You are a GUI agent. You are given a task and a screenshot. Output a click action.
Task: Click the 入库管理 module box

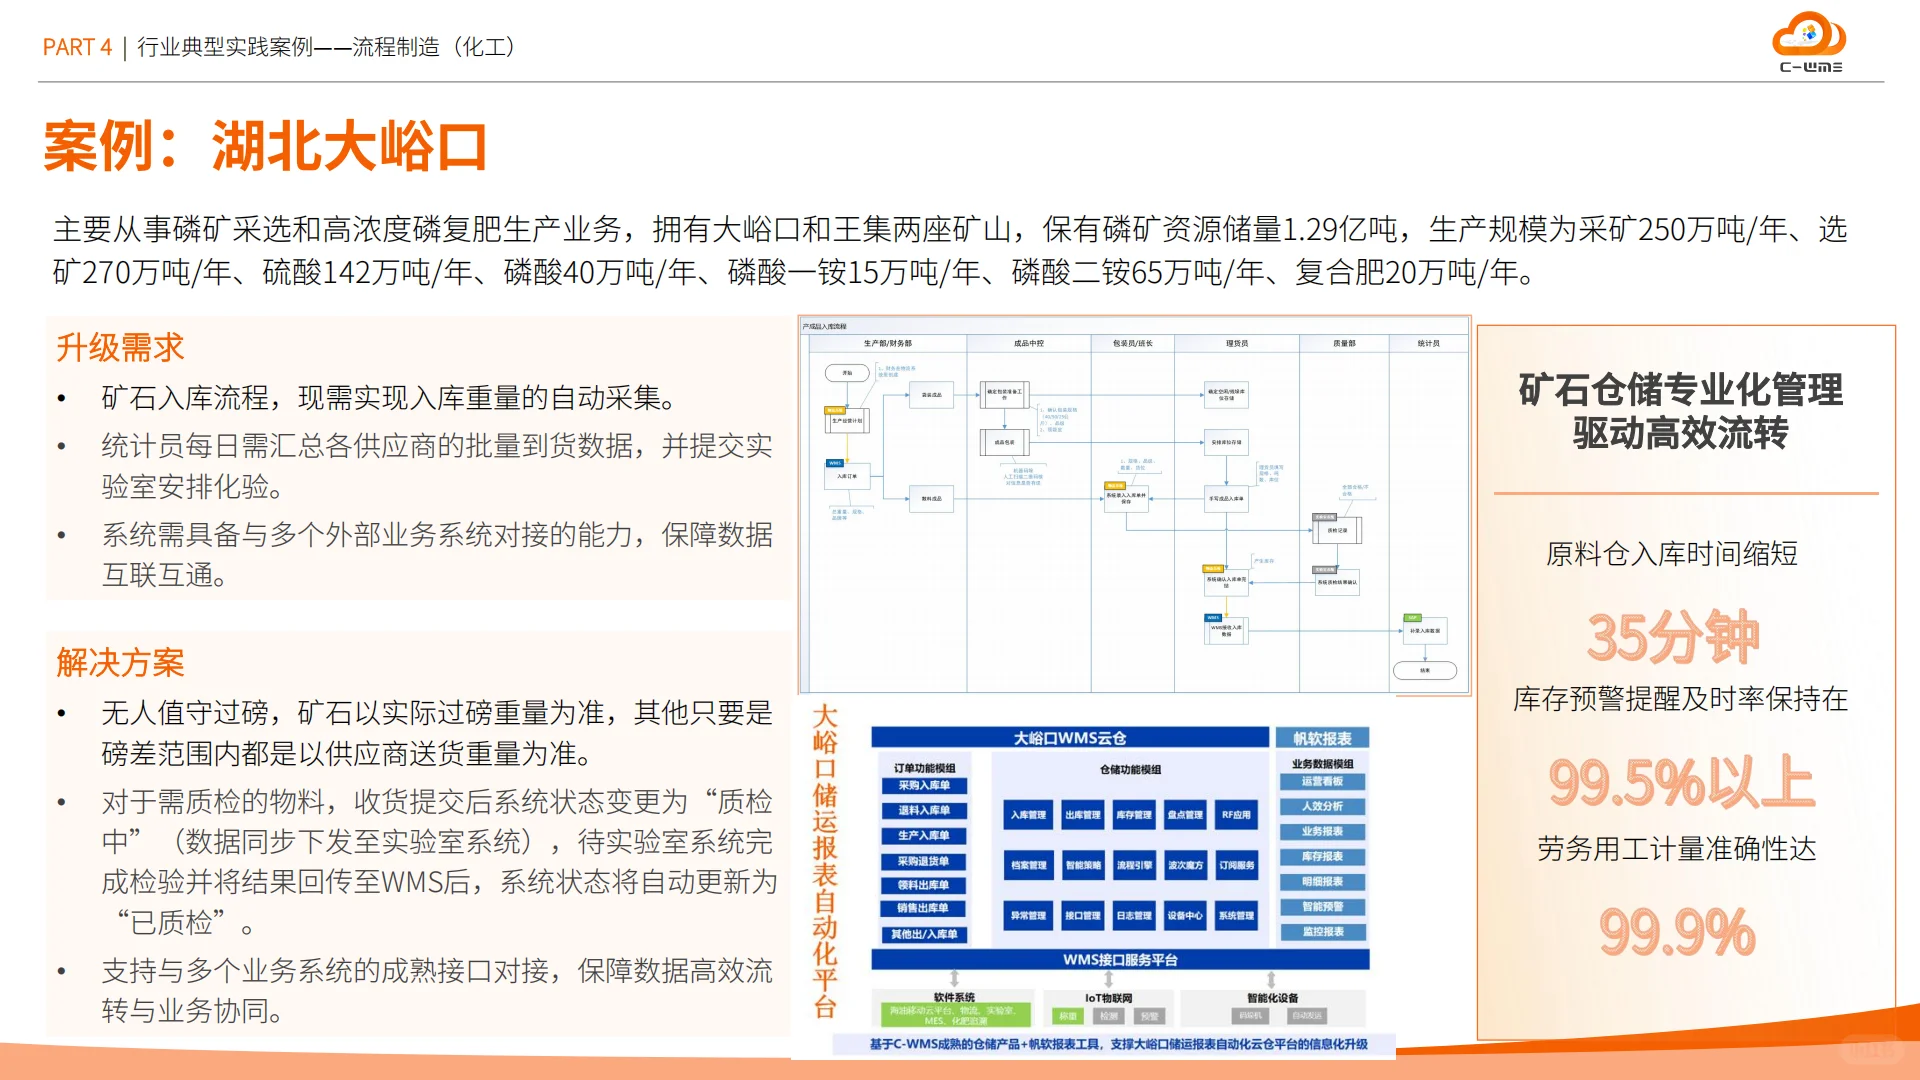click(x=1028, y=815)
